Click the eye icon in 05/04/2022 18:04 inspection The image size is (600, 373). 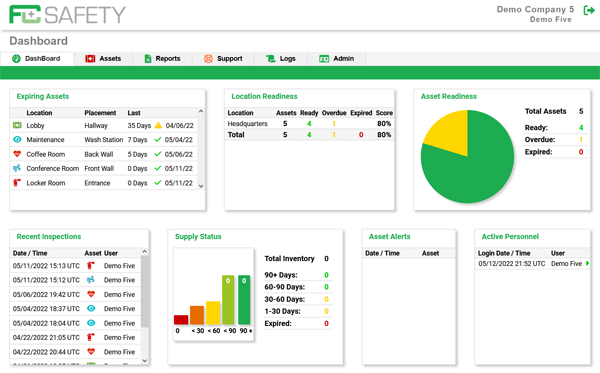(91, 323)
